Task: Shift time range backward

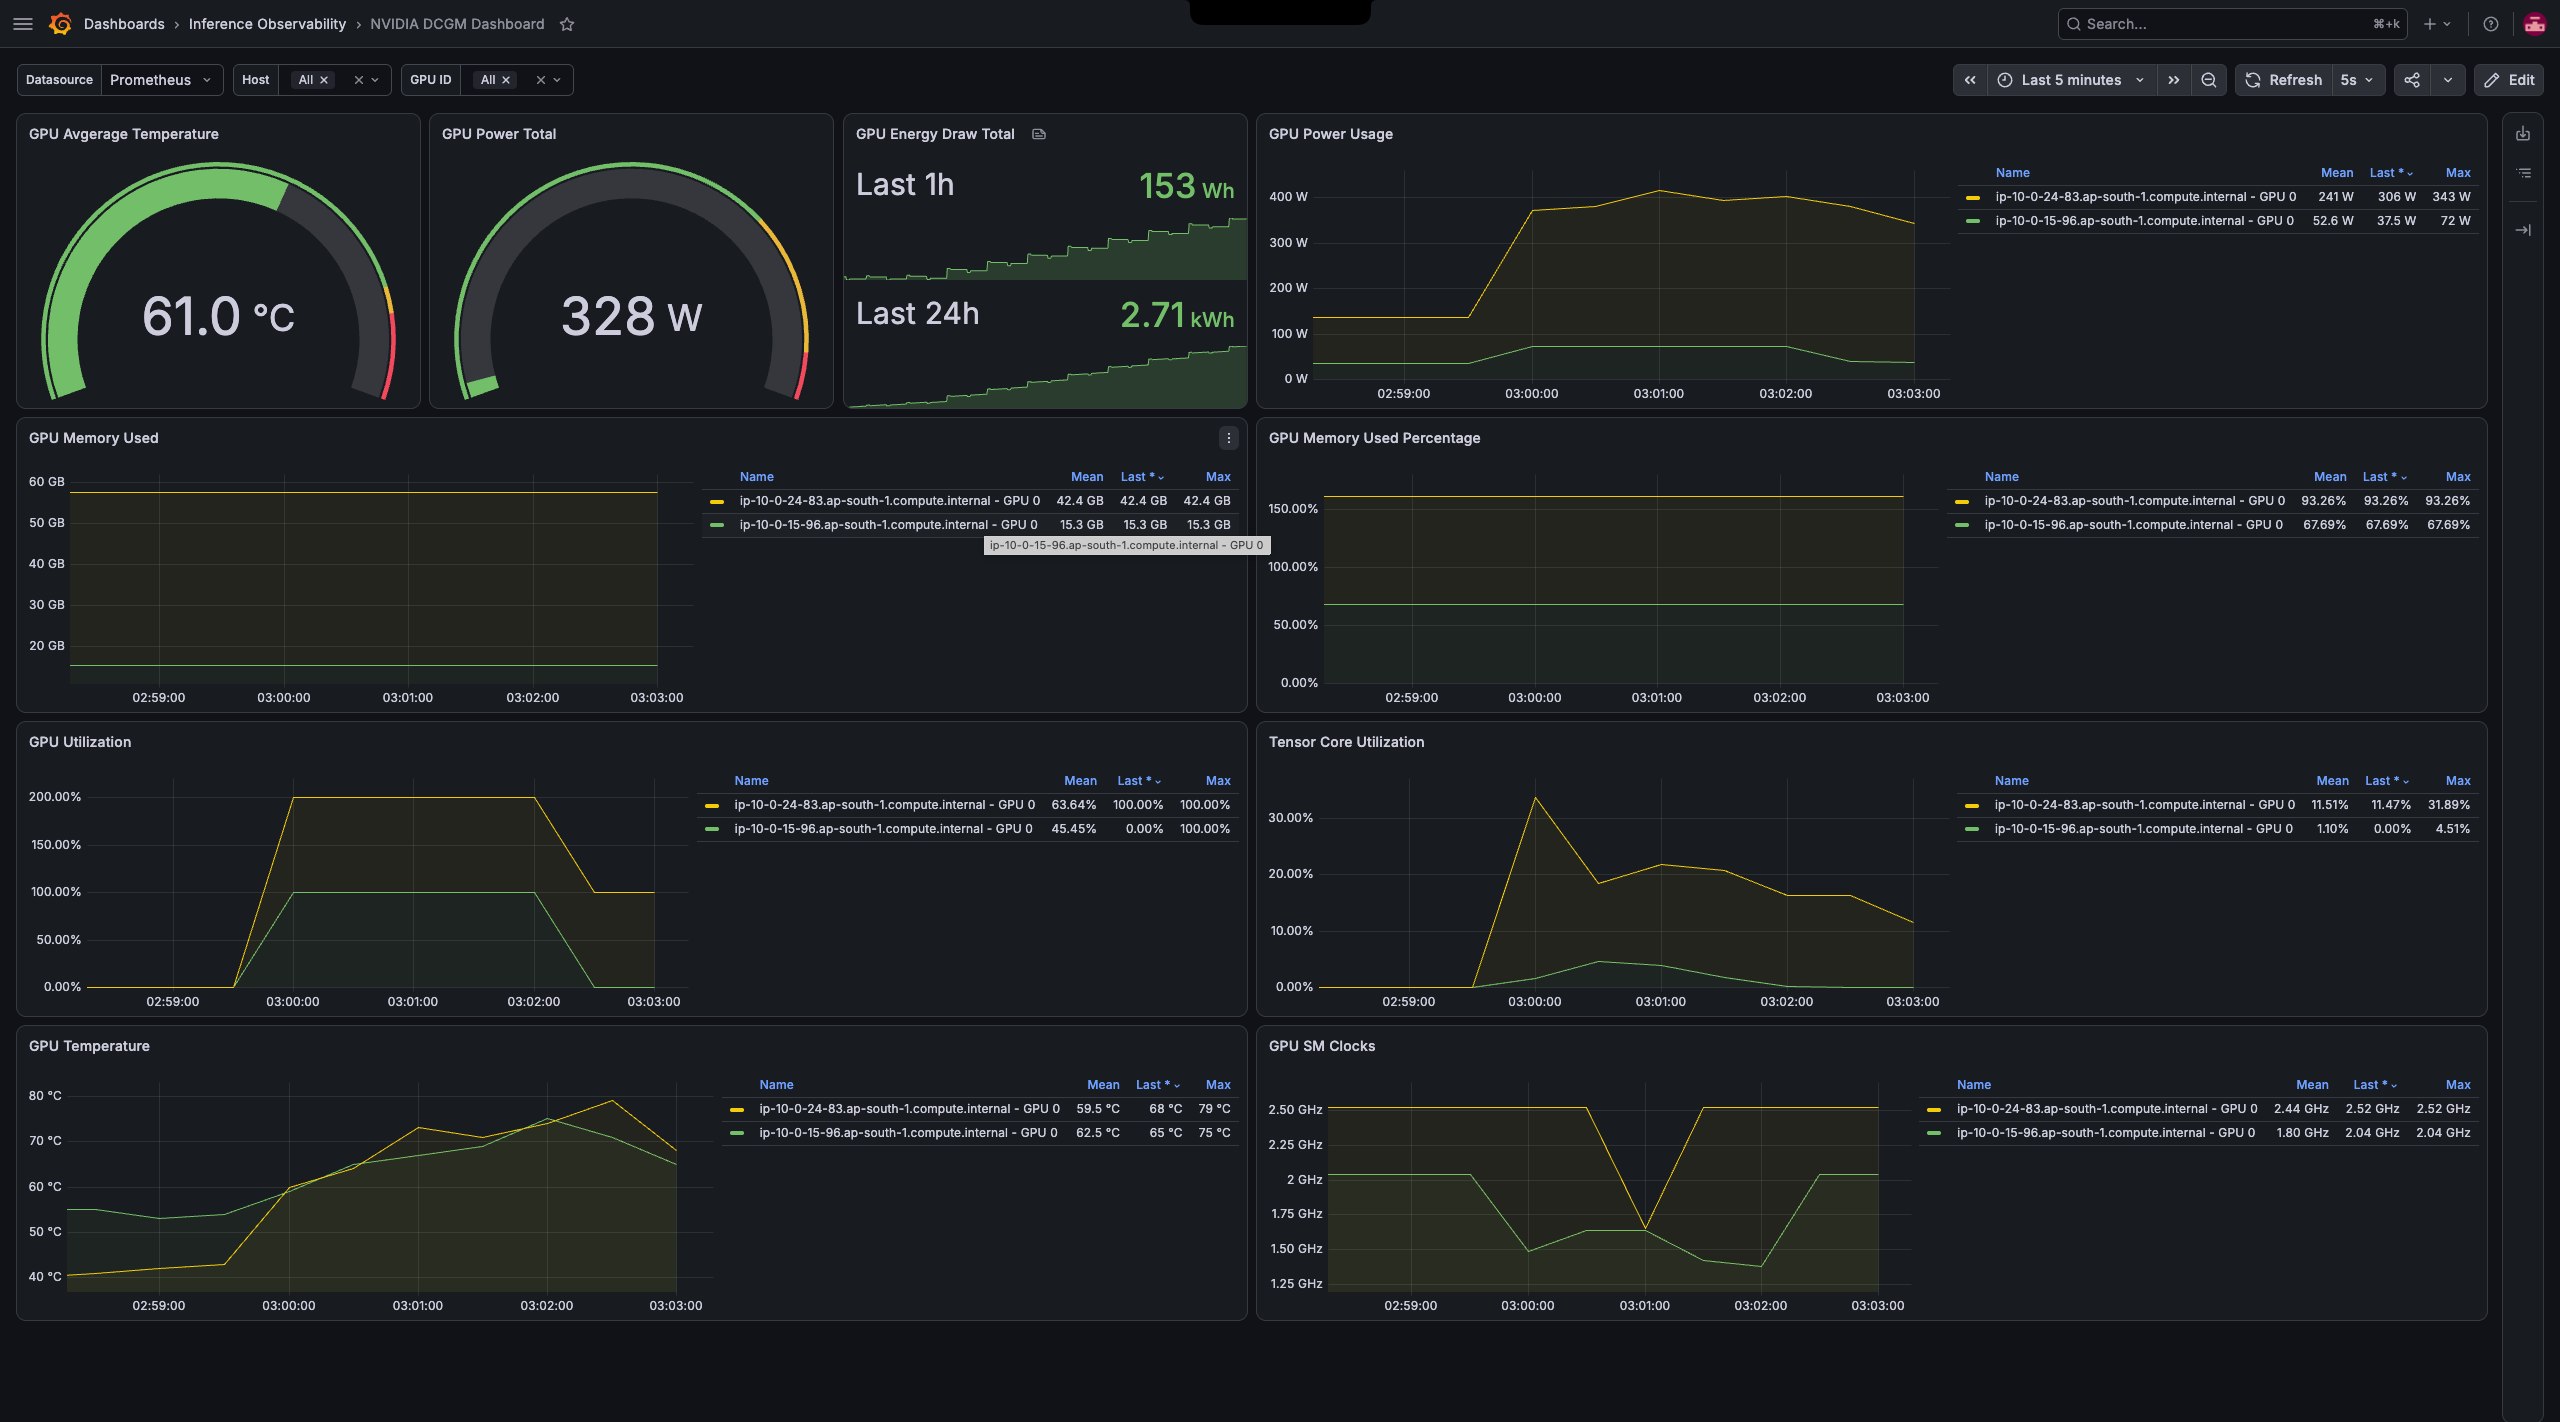Action: coord(1970,80)
